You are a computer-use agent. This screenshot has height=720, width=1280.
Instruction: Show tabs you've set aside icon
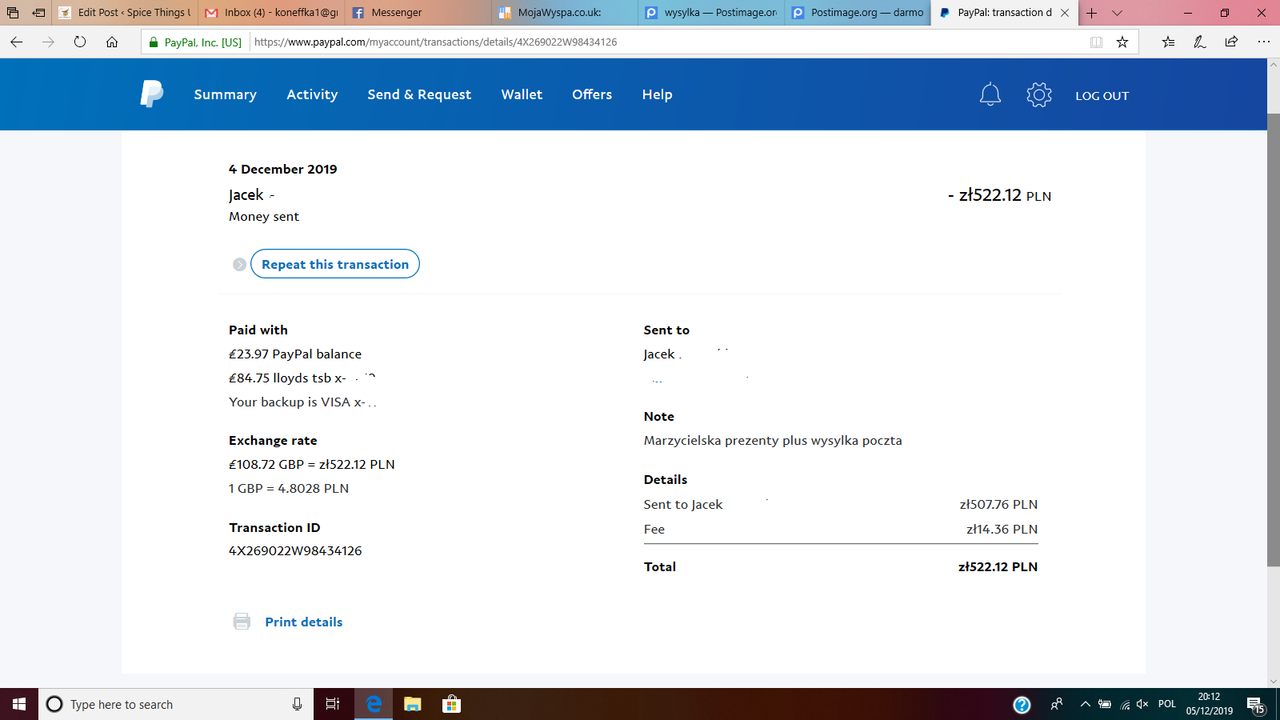(x=12, y=13)
